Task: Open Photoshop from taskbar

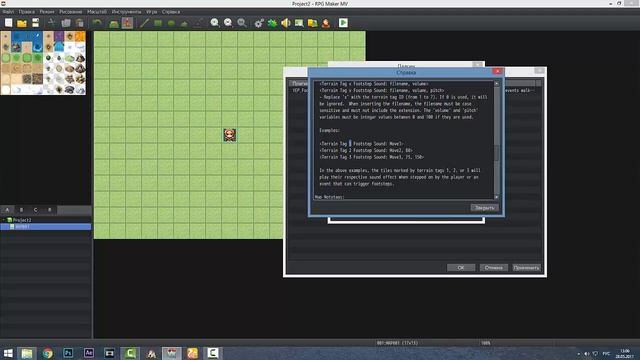Action: (x=68, y=353)
